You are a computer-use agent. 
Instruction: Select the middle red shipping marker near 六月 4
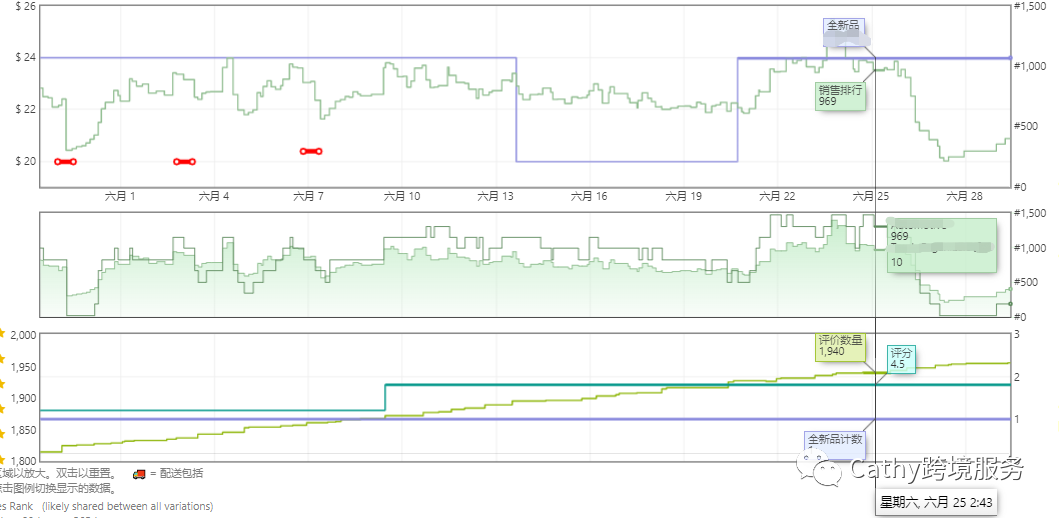click(184, 161)
